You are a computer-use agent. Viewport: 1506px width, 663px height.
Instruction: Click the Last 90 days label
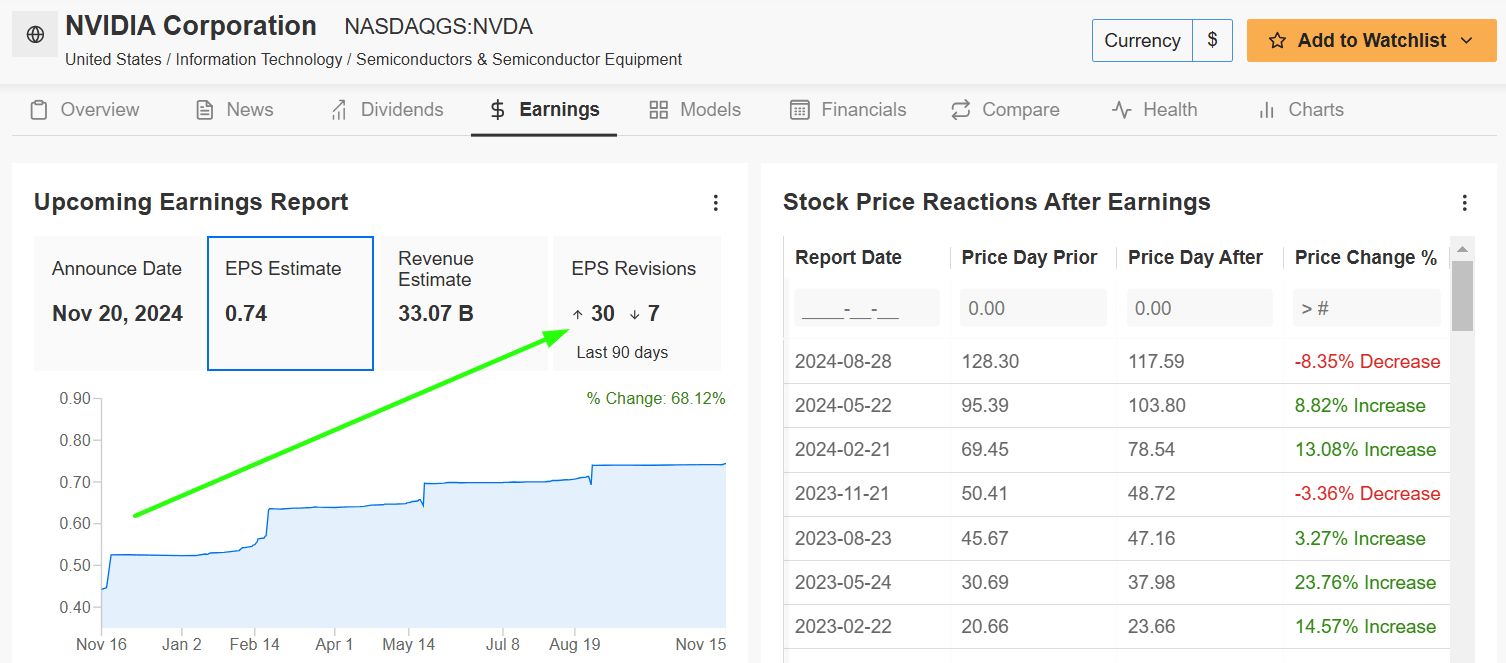[622, 352]
